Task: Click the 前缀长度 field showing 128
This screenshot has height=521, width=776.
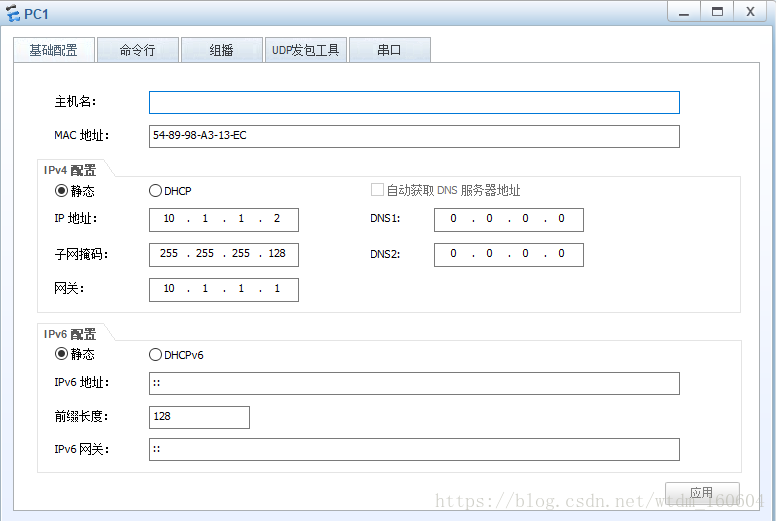Action: pyautogui.click(x=199, y=417)
